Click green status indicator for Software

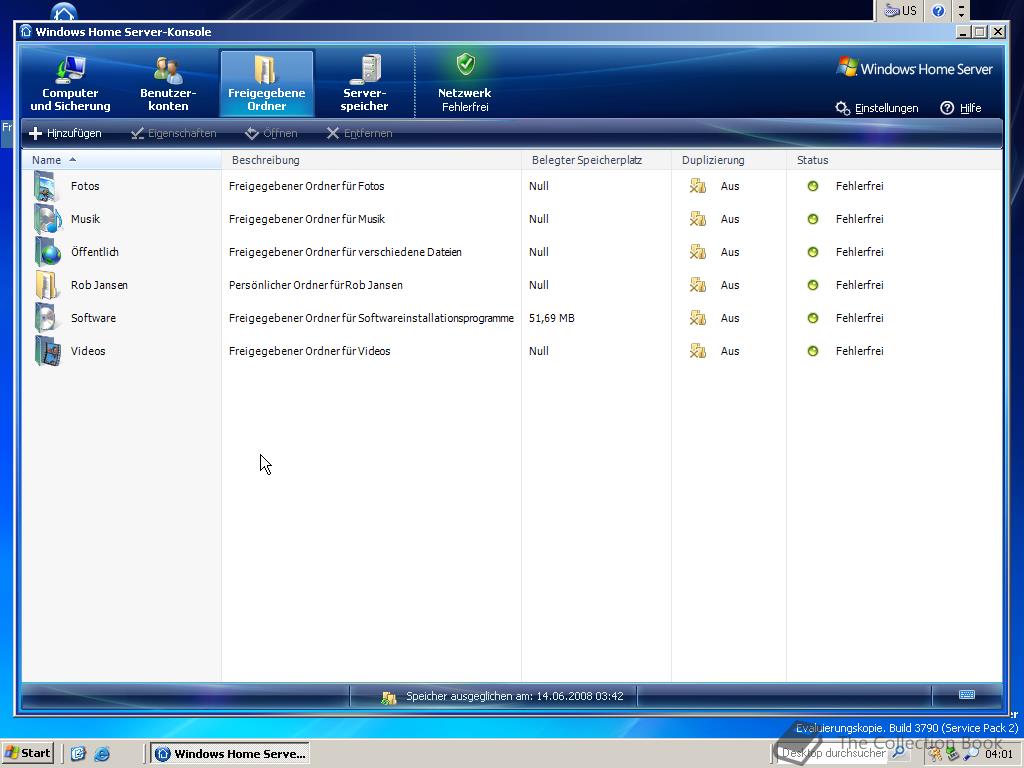point(812,318)
